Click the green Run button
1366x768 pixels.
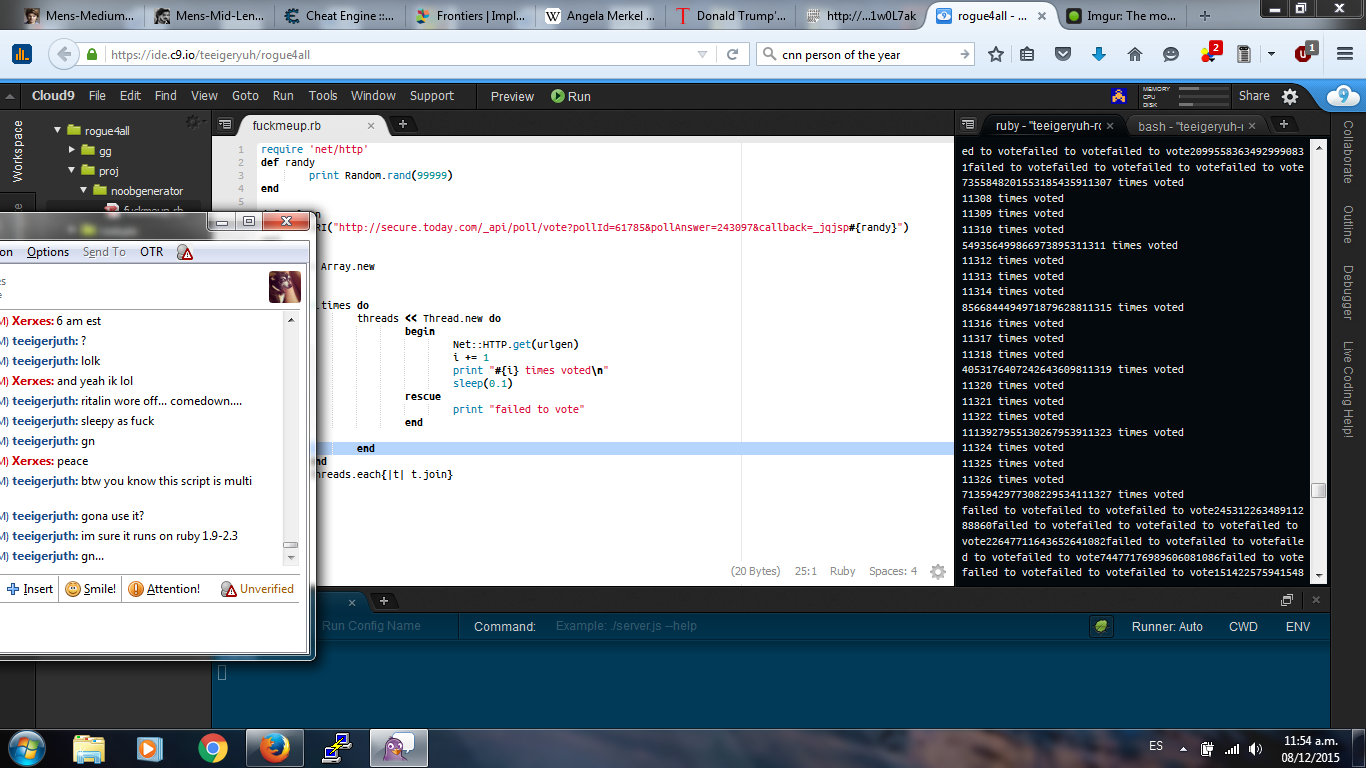(571, 96)
